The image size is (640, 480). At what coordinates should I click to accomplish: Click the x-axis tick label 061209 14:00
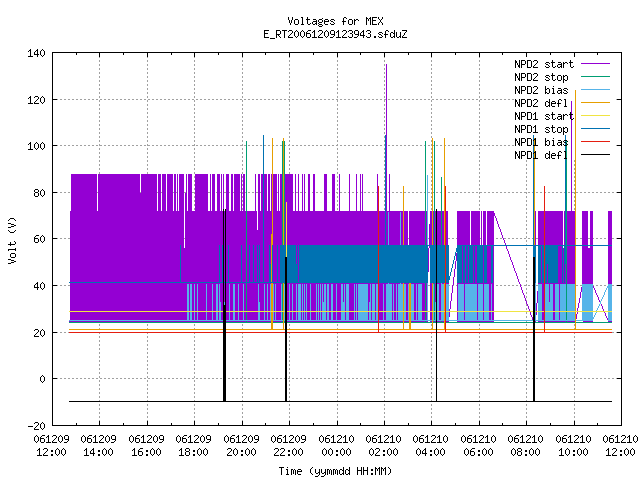[x=98, y=446]
